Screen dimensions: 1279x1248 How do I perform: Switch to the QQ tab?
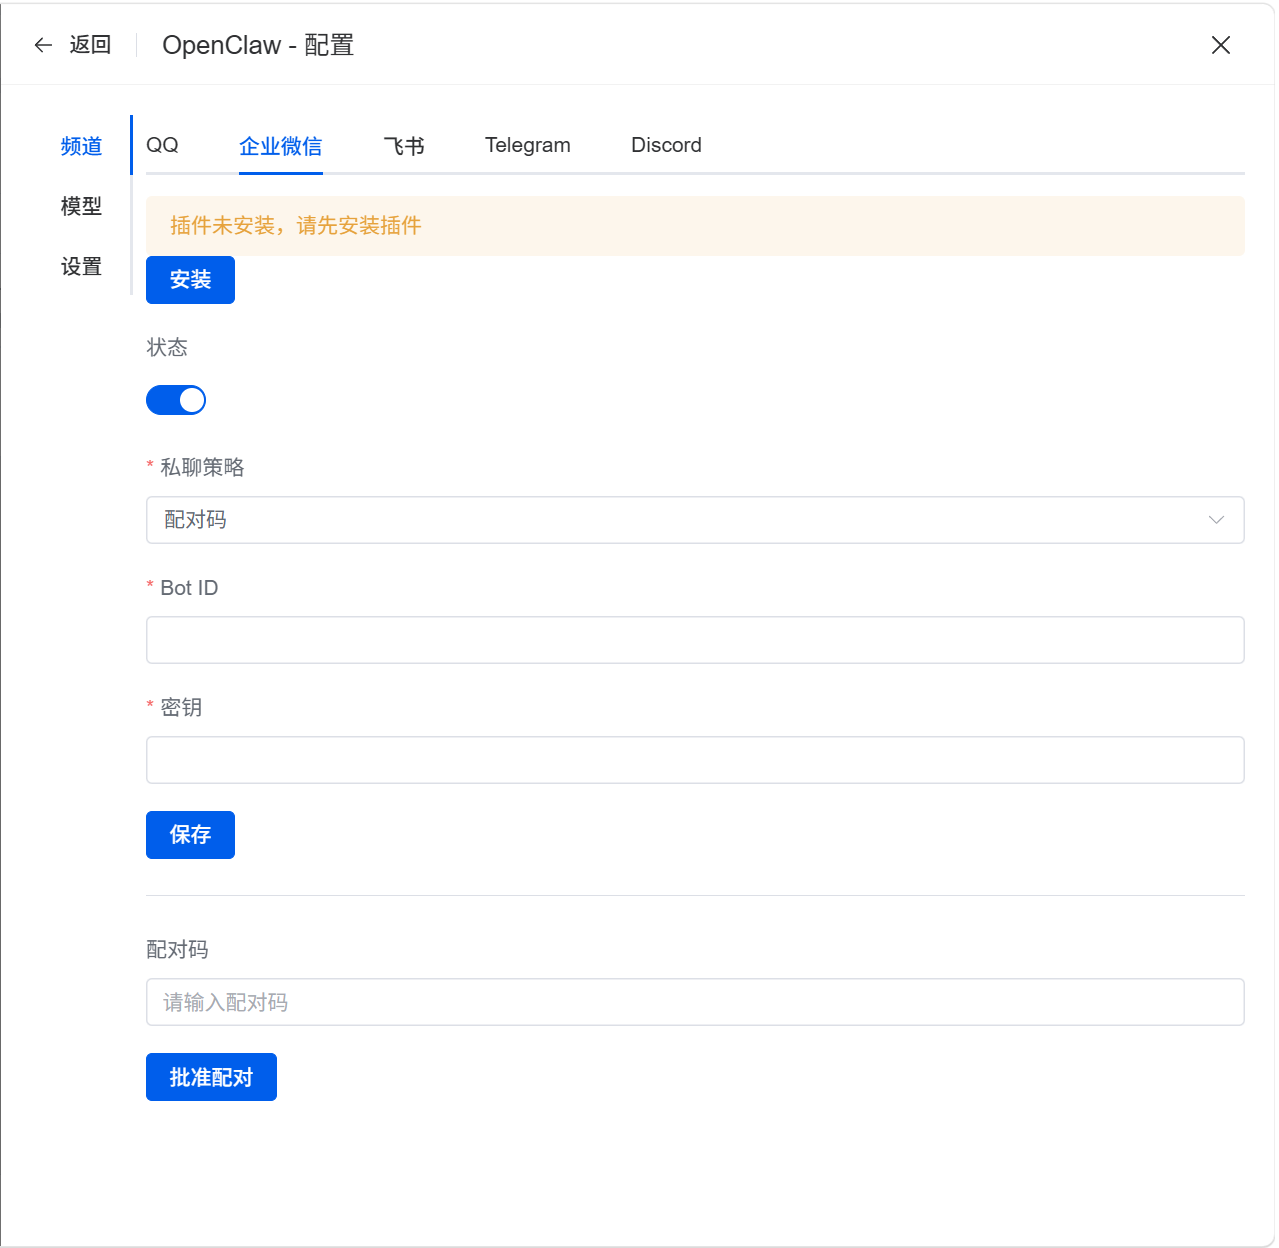click(x=162, y=146)
